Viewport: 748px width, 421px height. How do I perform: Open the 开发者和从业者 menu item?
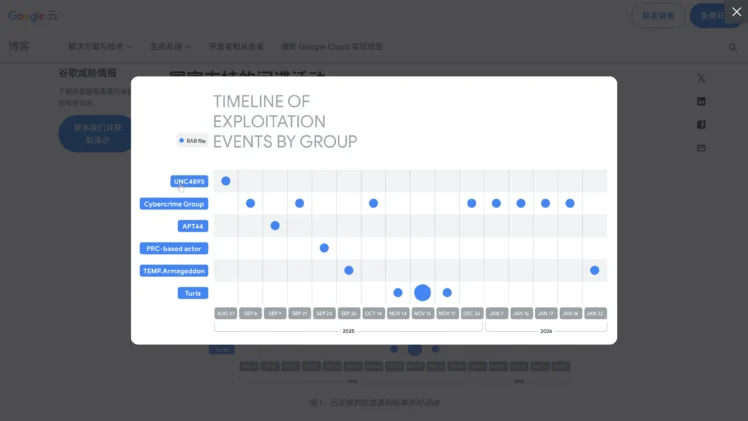point(236,47)
